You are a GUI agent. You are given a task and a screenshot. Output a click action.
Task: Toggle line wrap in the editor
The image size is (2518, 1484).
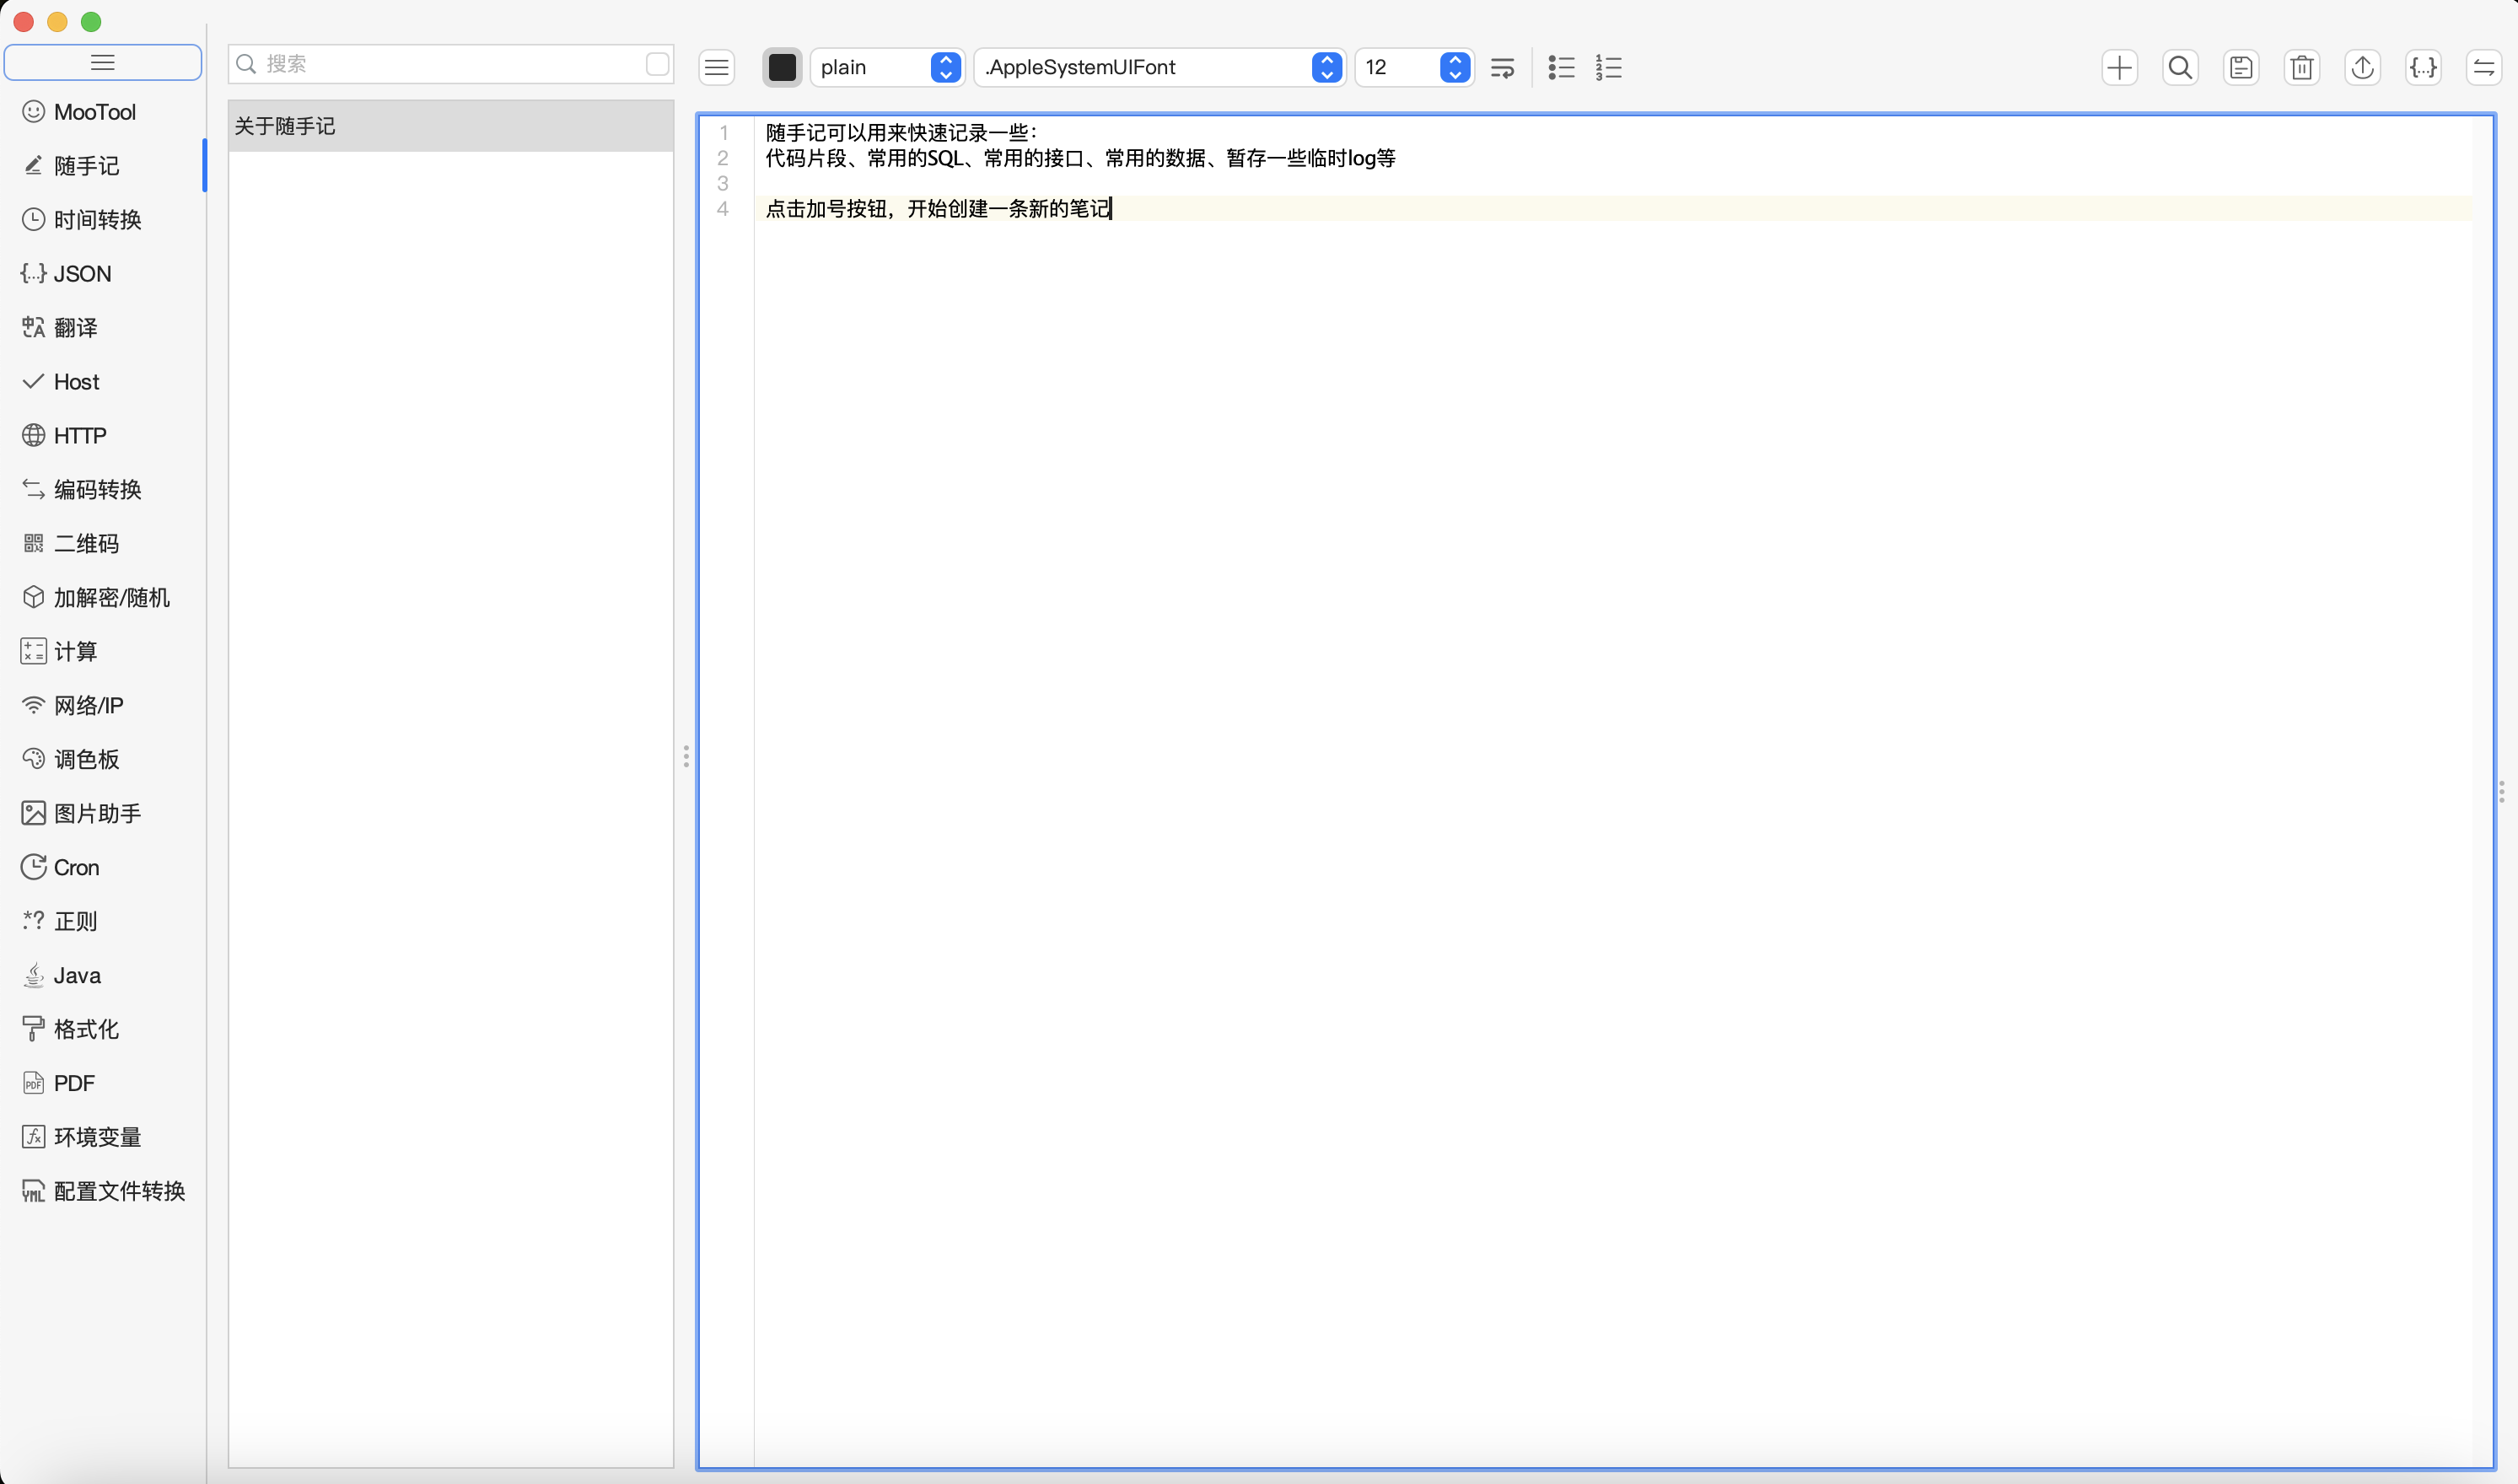point(1502,67)
